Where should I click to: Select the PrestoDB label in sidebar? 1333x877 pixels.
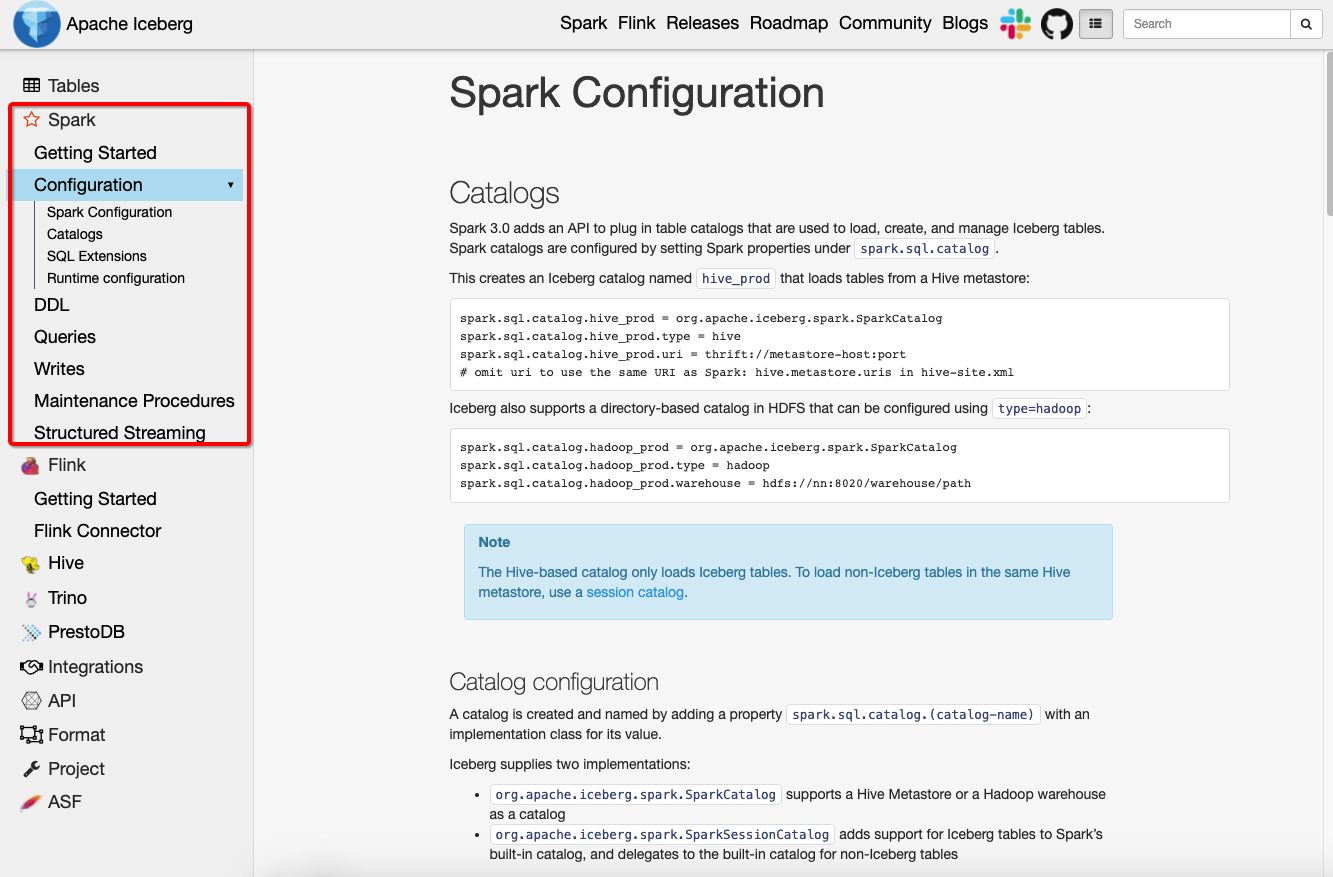pyautogui.click(x=86, y=632)
